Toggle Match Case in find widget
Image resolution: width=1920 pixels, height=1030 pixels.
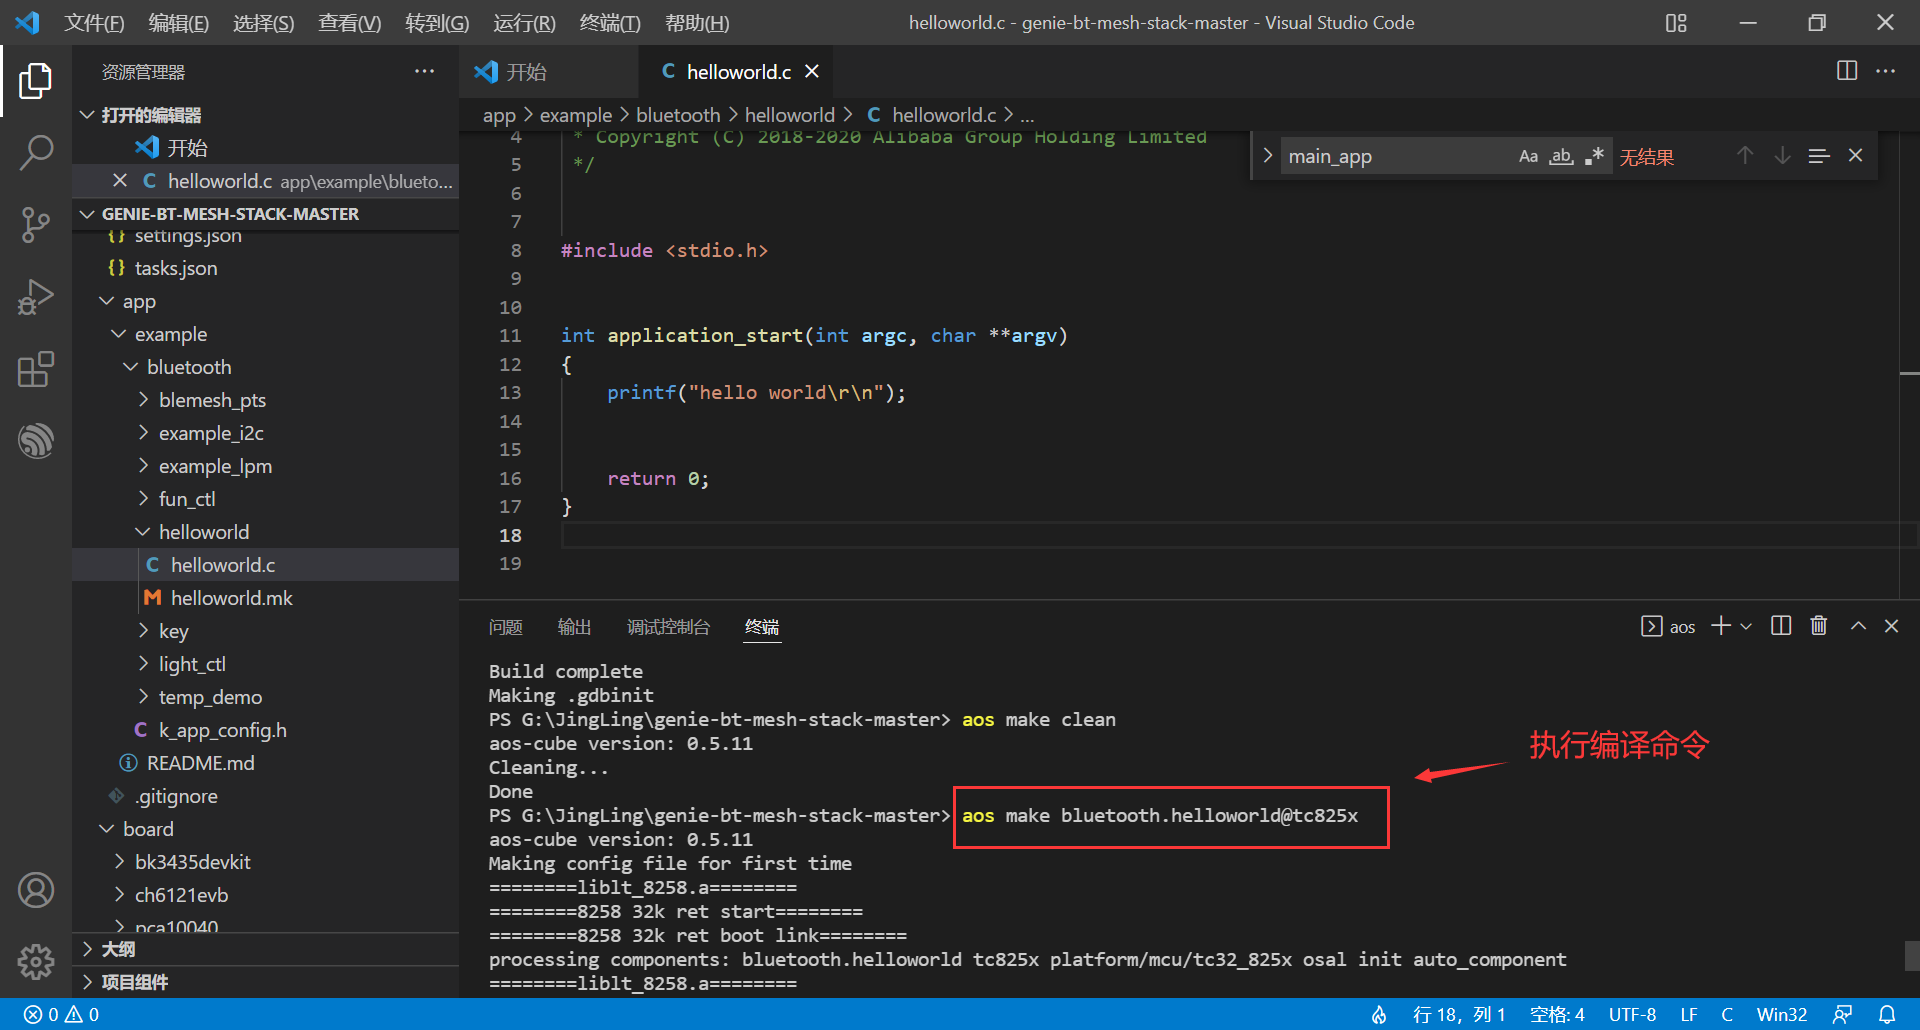click(1528, 156)
